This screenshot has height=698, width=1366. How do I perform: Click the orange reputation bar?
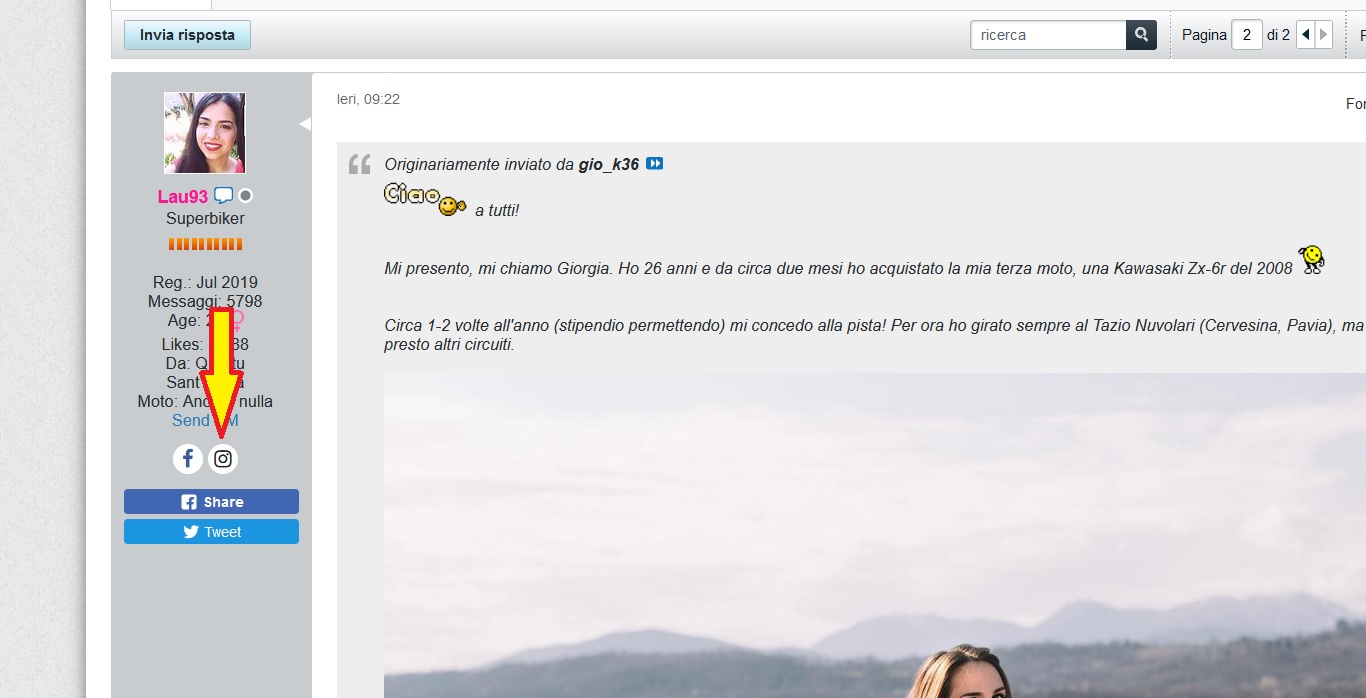(x=205, y=244)
